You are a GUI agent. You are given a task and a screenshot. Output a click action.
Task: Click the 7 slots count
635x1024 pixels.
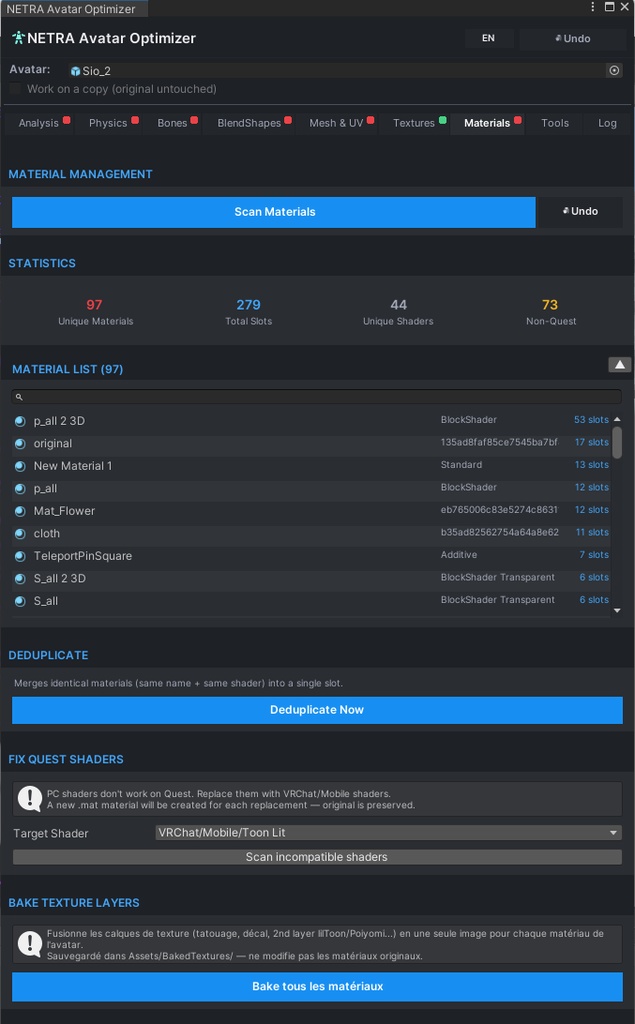point(594,555)
